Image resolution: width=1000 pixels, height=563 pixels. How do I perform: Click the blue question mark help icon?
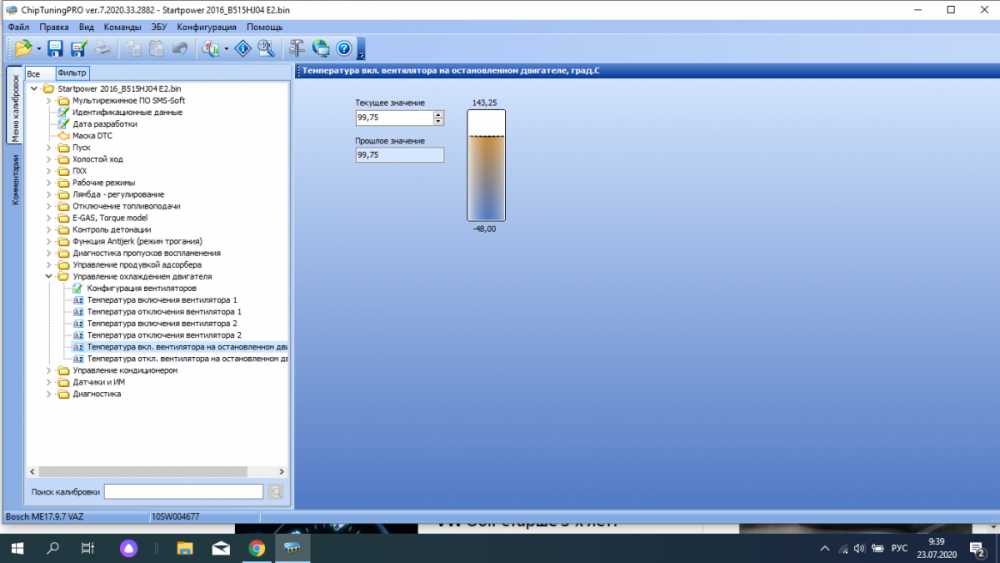344,48
